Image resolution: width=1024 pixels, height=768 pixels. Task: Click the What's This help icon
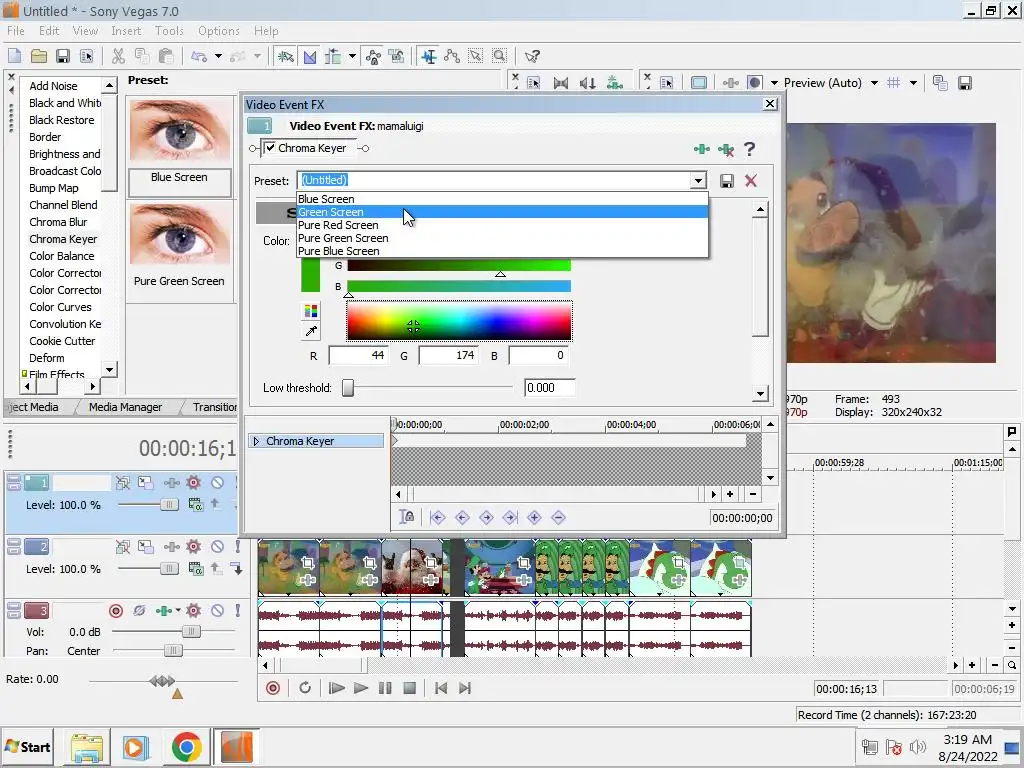click(x=532, y=56)
